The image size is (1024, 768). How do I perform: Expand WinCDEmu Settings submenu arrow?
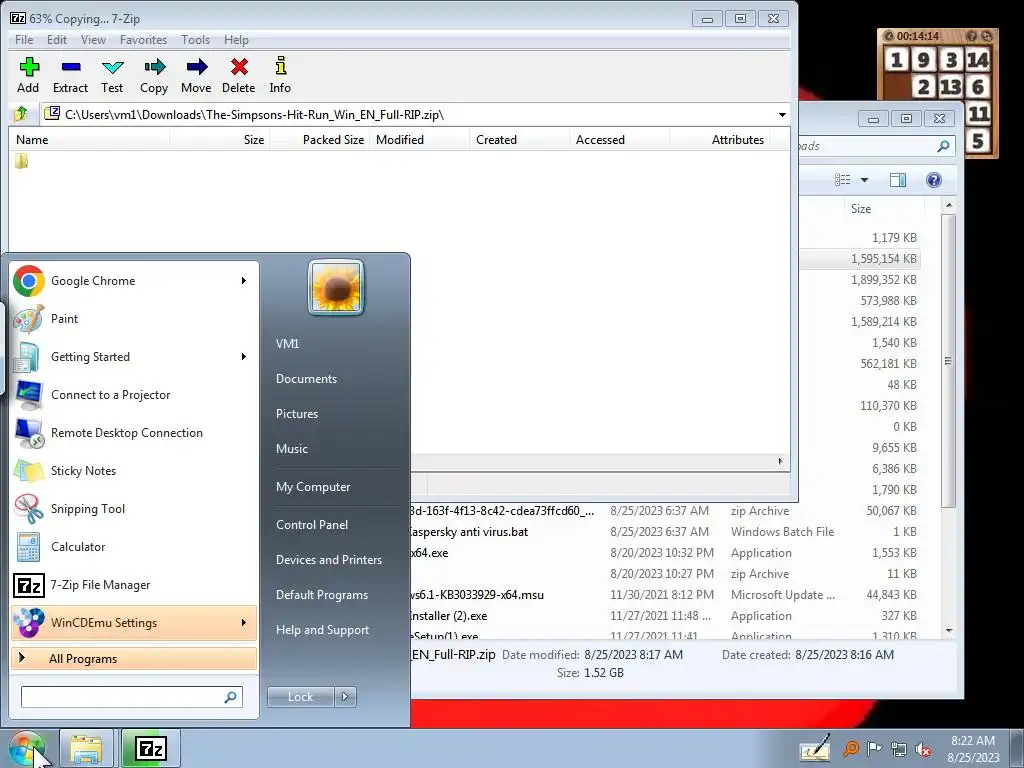(x=244, y=622)
